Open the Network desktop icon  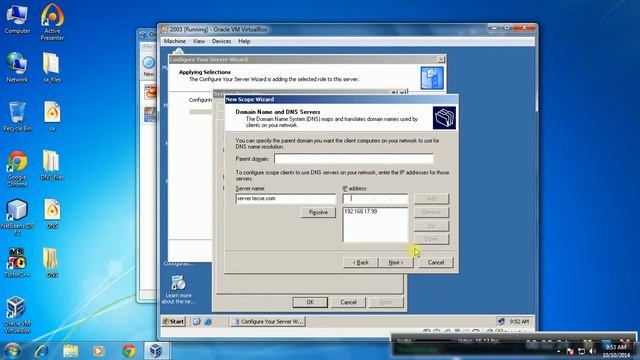pyautogui.click(x=17, y=68)
